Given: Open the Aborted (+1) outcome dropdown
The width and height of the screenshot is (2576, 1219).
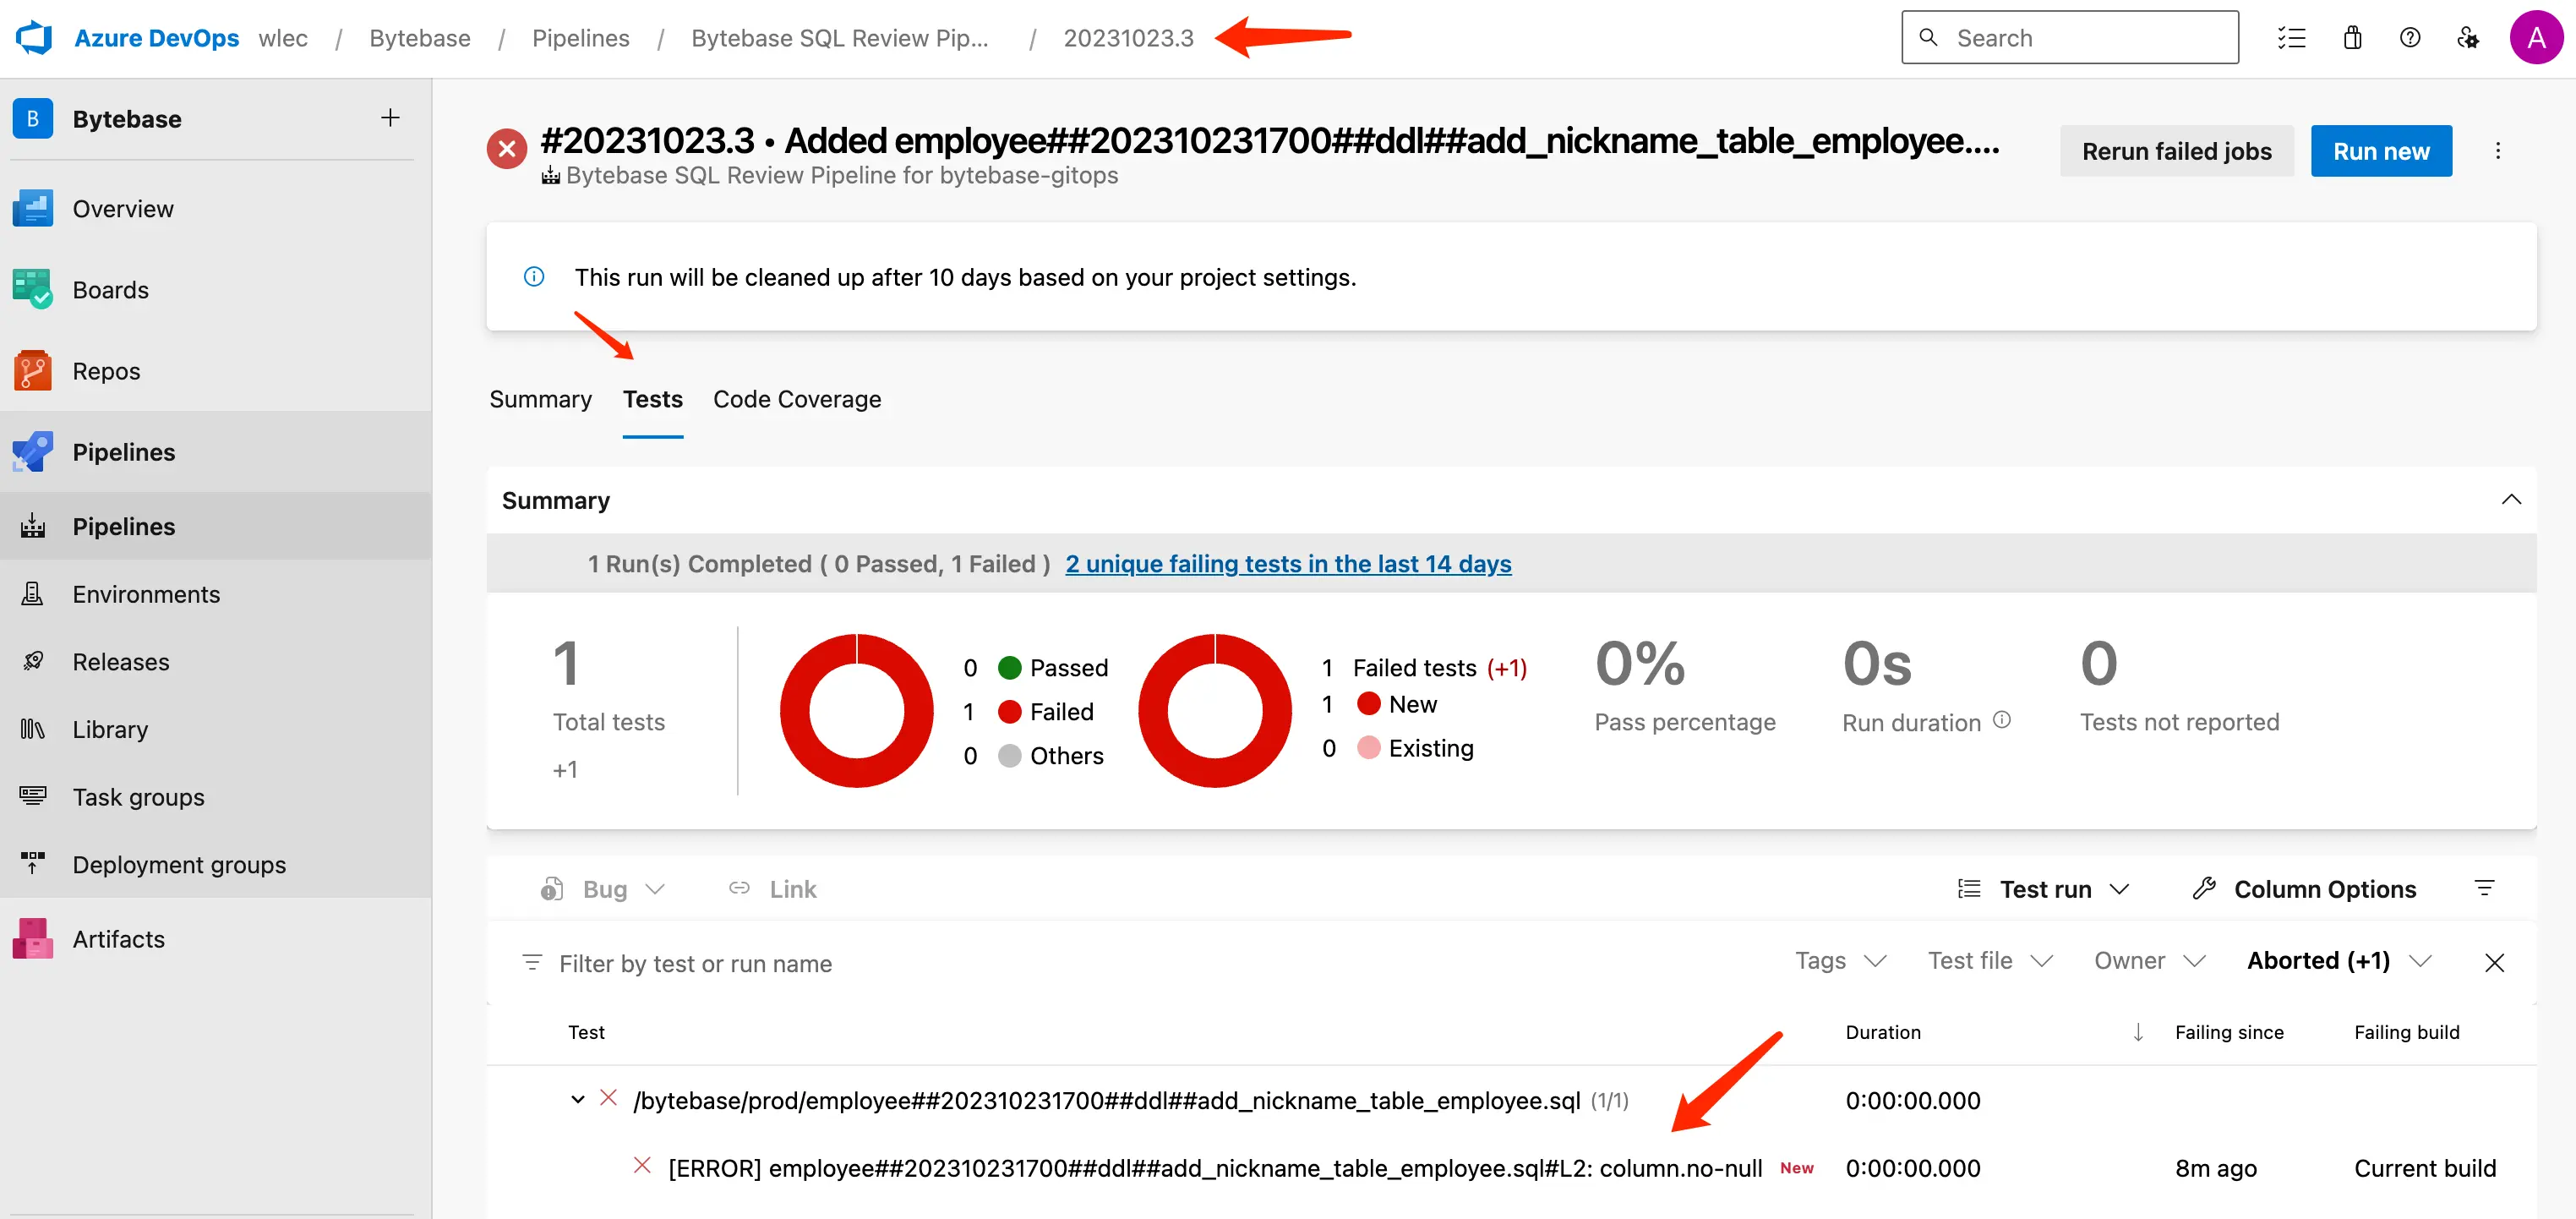Looking at the screenshot, I should (2339, 961).
